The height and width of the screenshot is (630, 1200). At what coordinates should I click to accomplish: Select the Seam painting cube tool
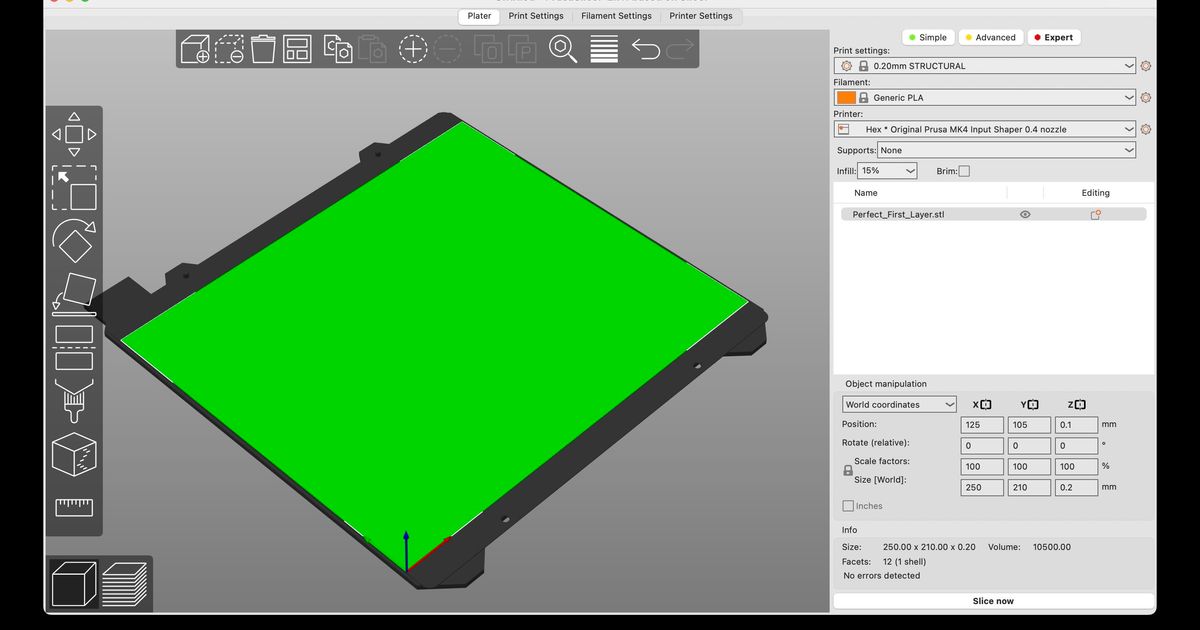click(74, 454)
